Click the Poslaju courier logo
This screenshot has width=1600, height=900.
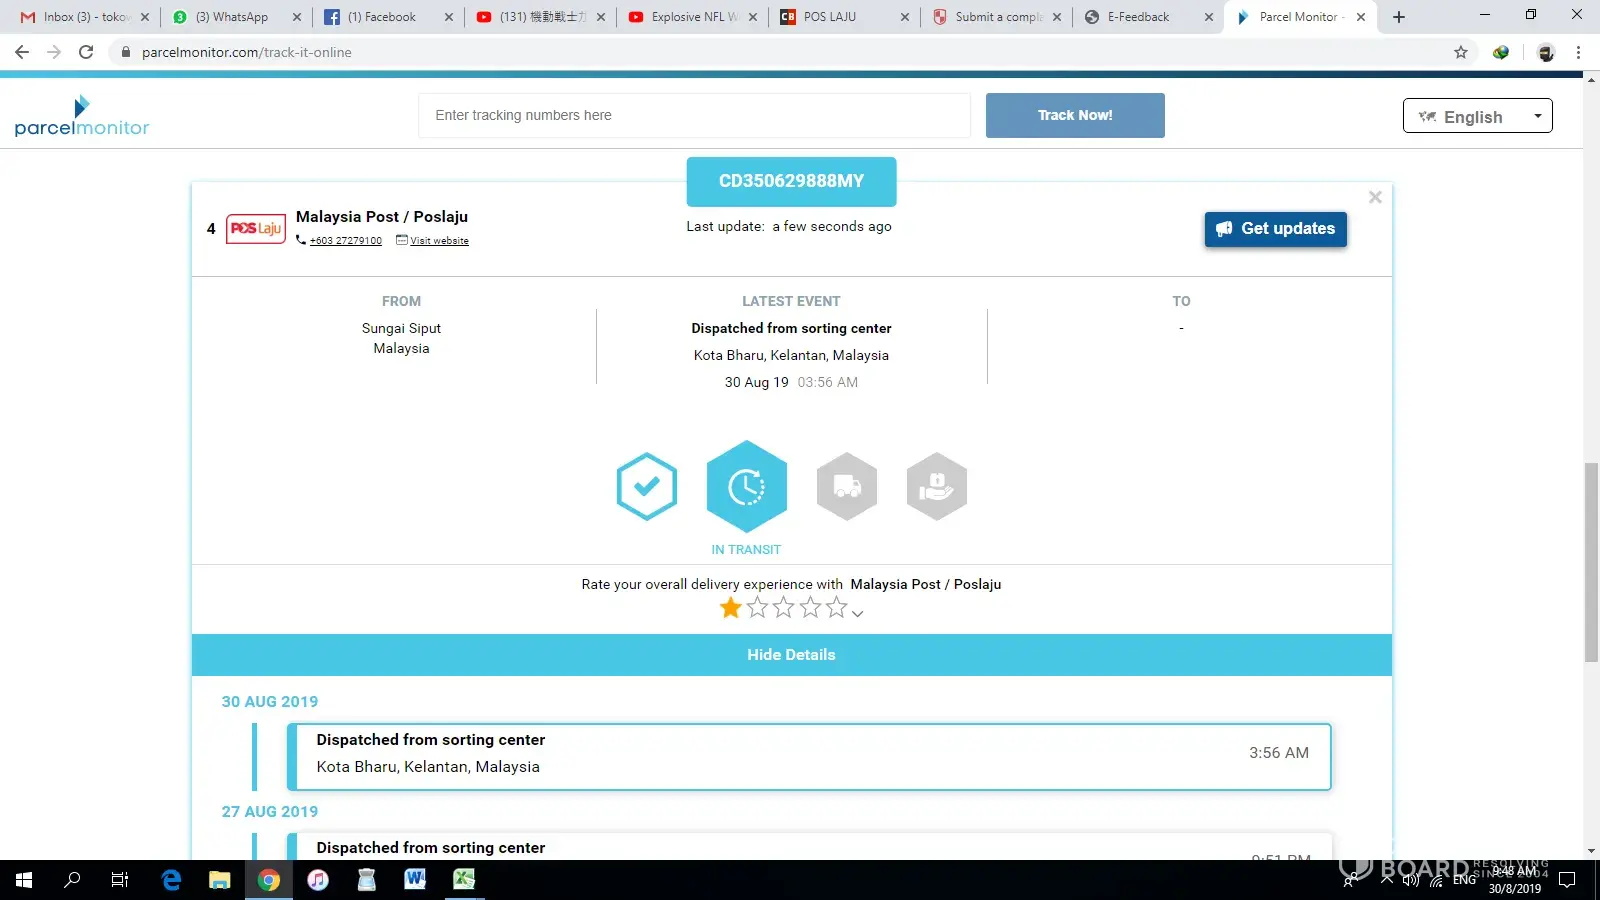(x=256, y=229)
